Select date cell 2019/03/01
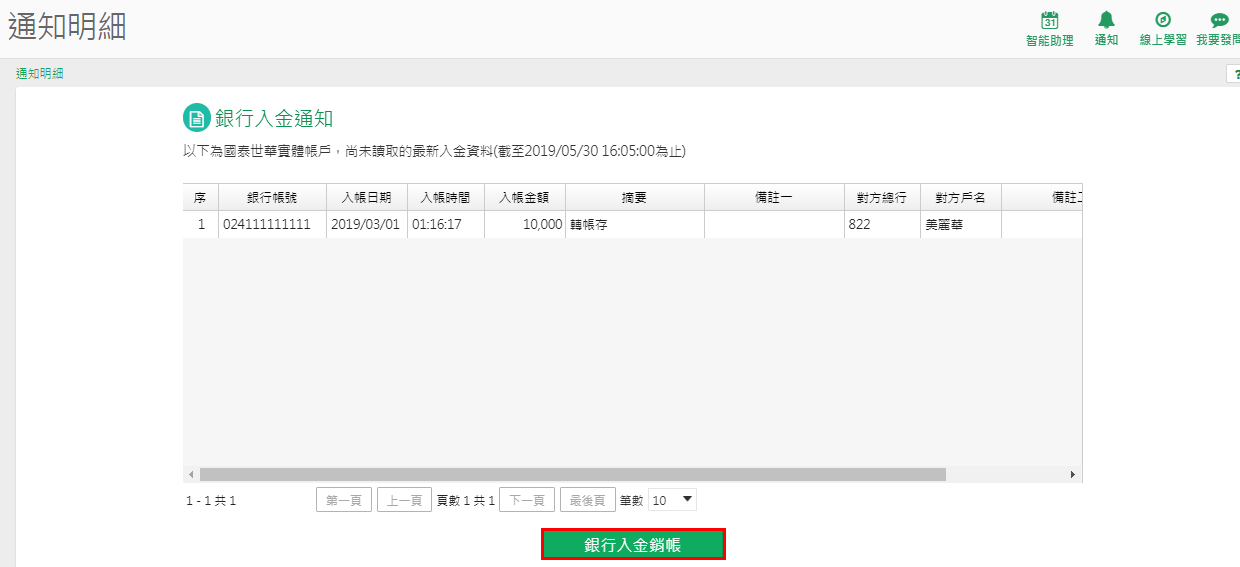The width and height of the screenshot is (1240, 567). (x=367, y=224)
